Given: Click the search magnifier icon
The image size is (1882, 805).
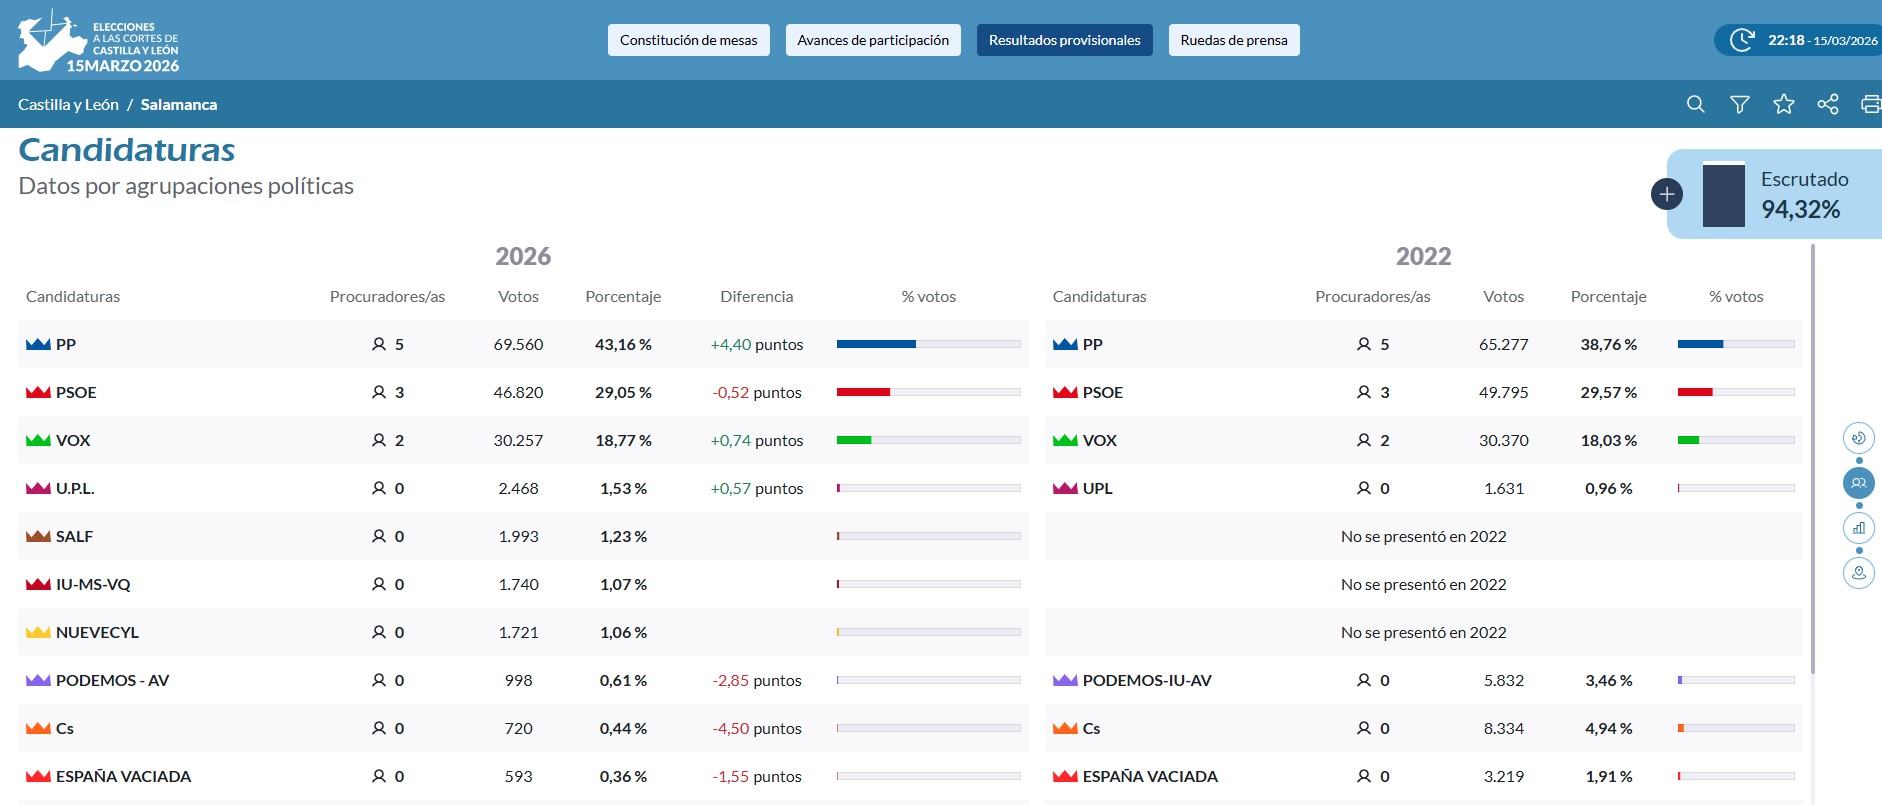Looking at the screenshot, I should point(1695,104).
